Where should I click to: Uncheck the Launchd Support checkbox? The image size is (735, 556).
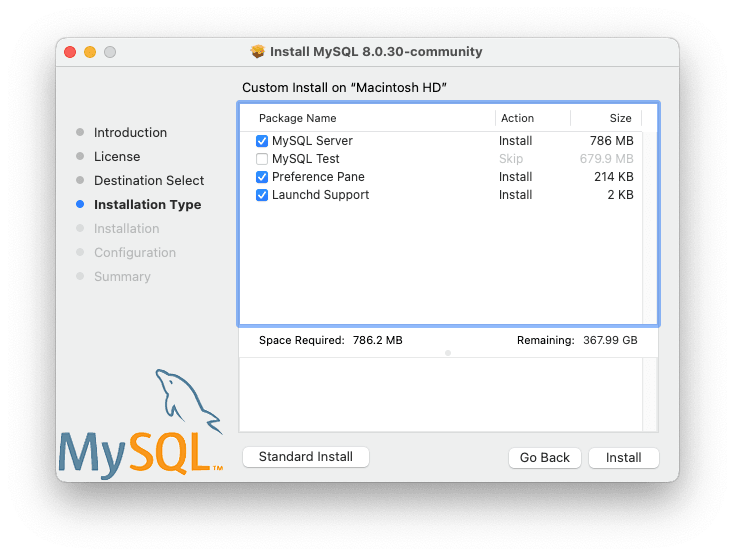[262, 195]
